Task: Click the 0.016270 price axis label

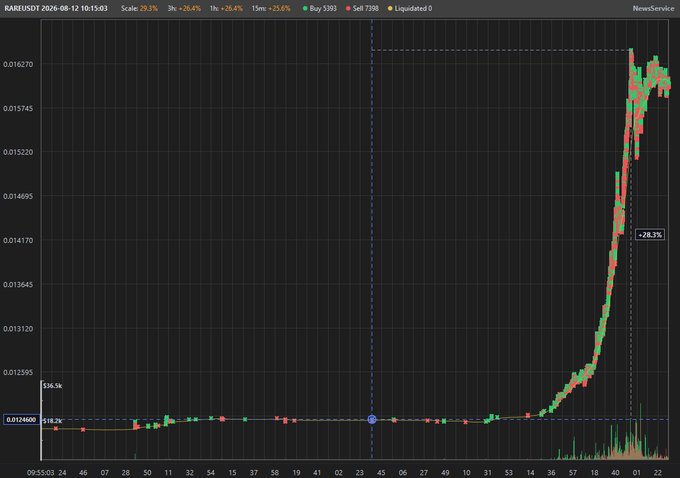Action: tap(18, 64)
